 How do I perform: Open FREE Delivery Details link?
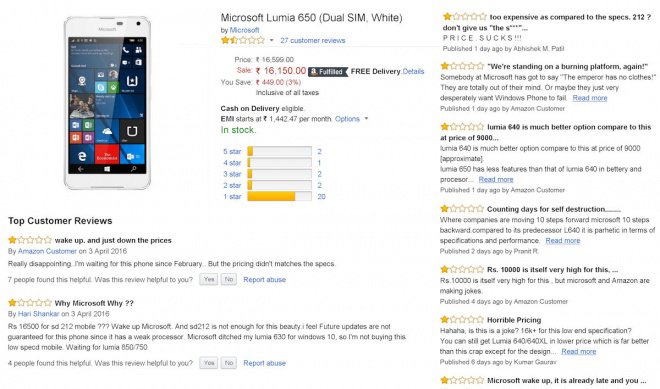(413, 72)
